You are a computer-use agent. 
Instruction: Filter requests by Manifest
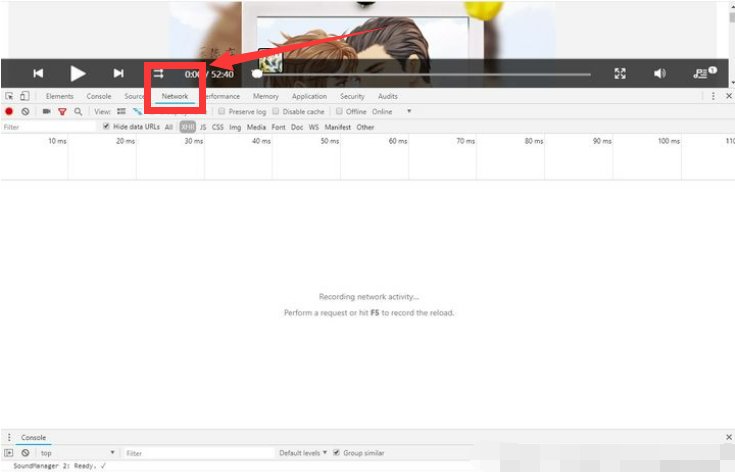click(x=338, y=127)
